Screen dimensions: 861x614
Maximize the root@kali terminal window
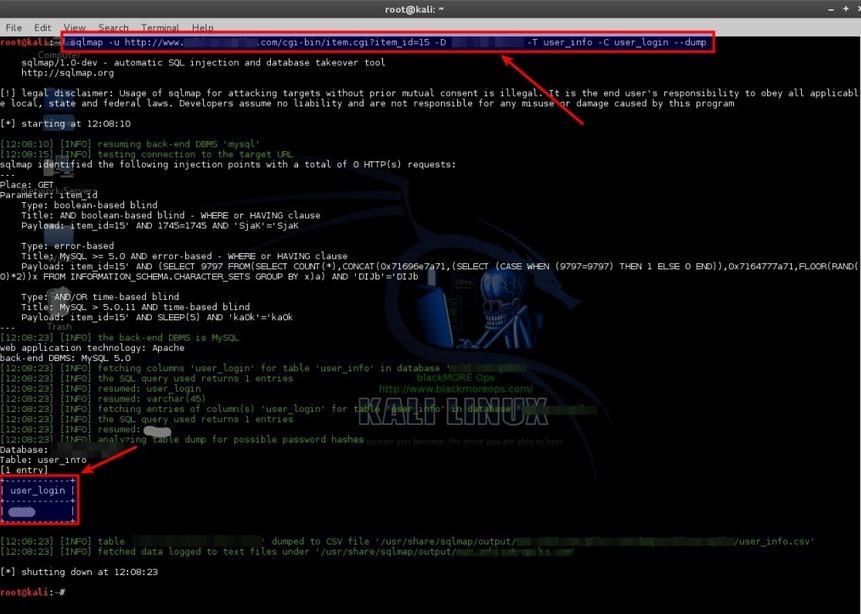coord(845,9)
